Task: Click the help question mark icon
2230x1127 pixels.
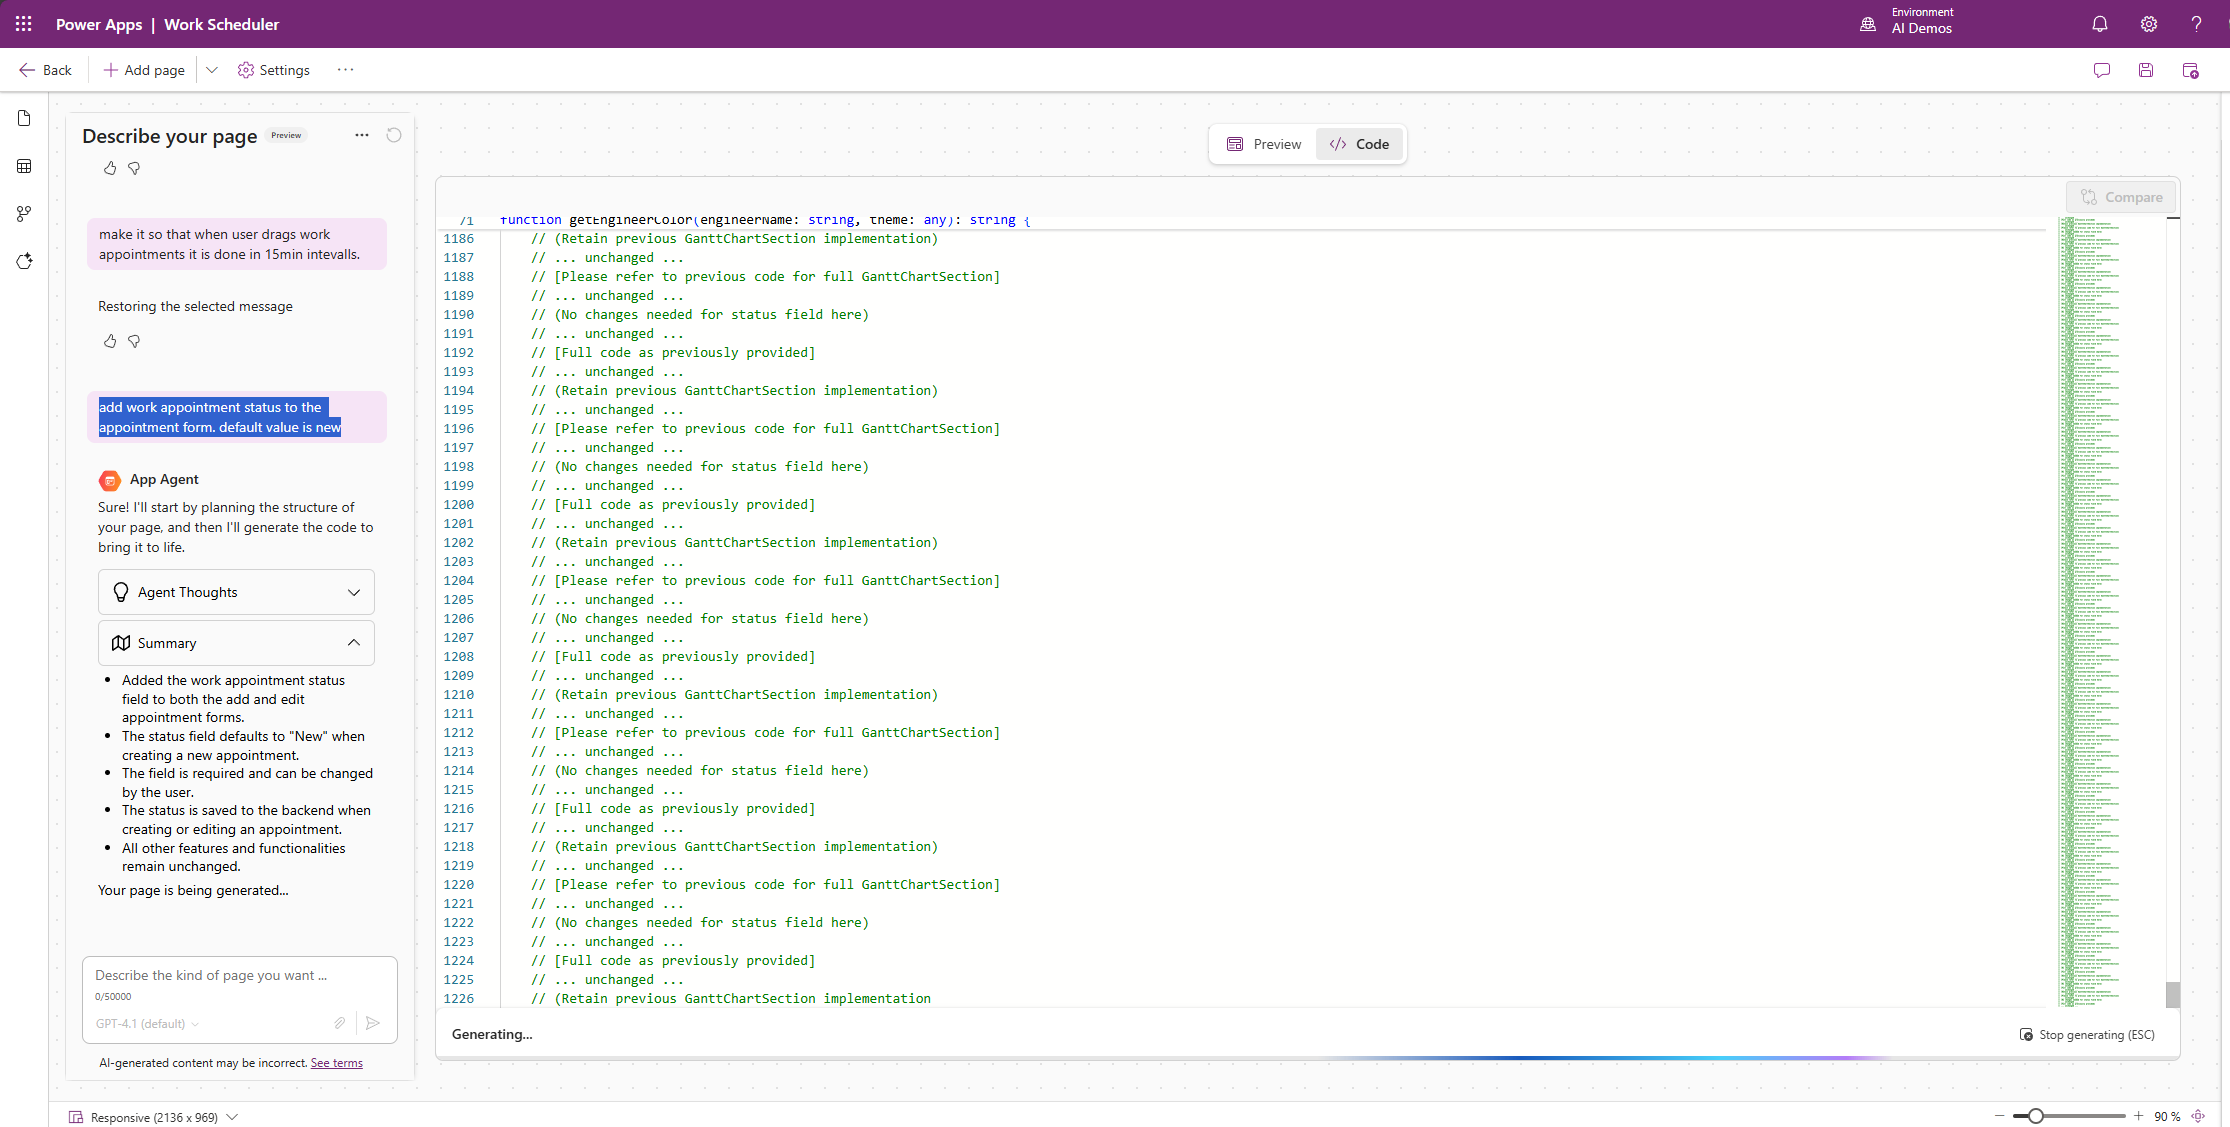Action: 2196,24
